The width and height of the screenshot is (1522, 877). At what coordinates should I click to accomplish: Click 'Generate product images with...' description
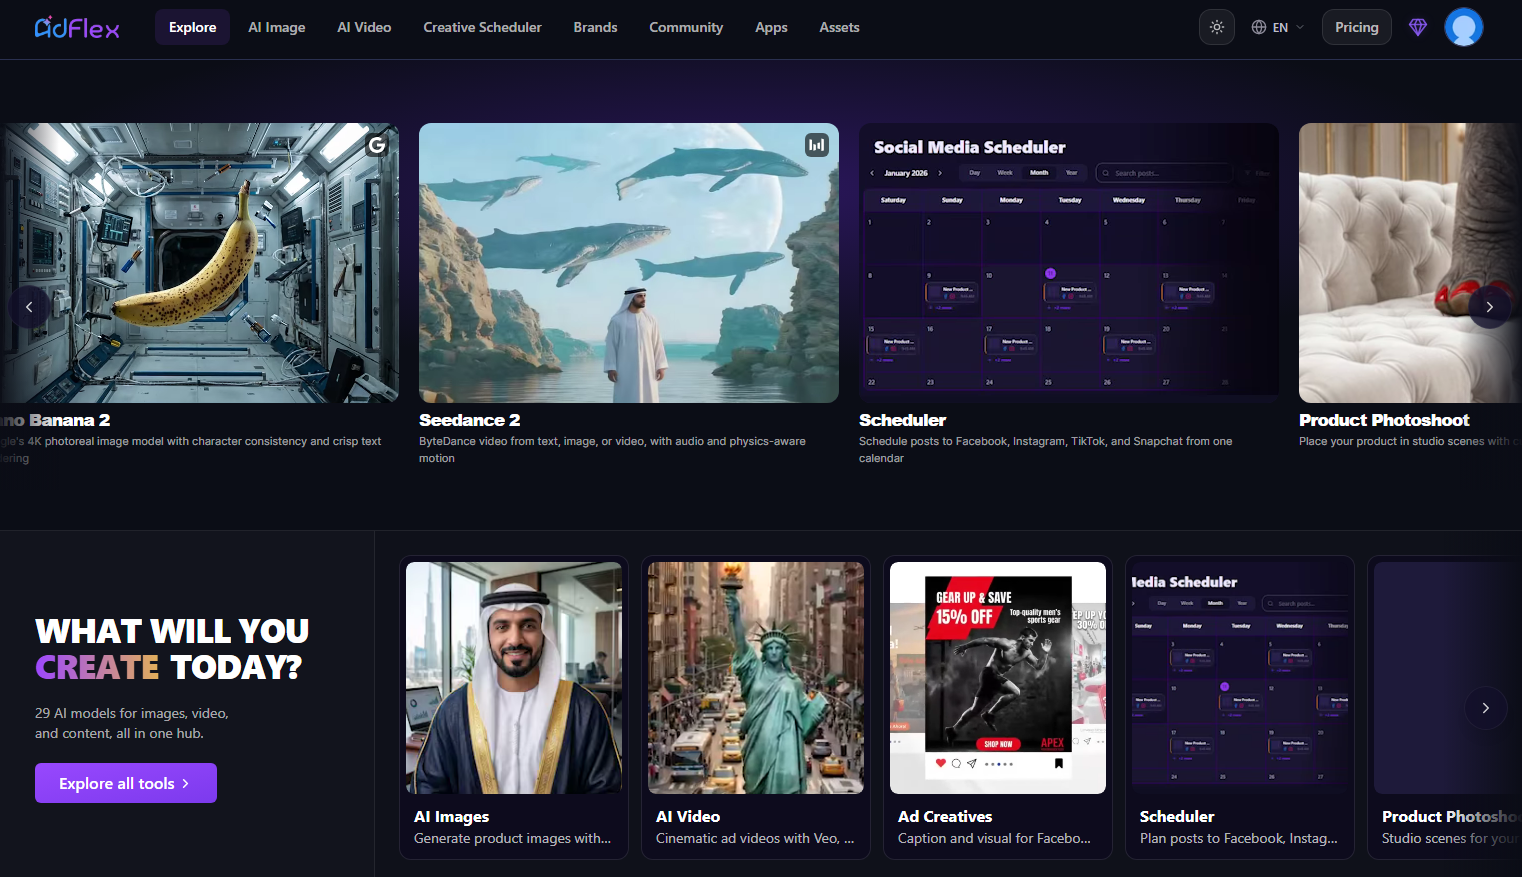[x=512, y=838]
